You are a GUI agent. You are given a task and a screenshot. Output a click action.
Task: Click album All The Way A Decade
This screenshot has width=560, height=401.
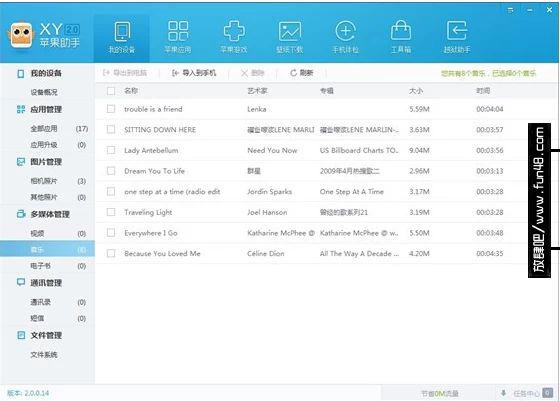[x=359, y=254]
